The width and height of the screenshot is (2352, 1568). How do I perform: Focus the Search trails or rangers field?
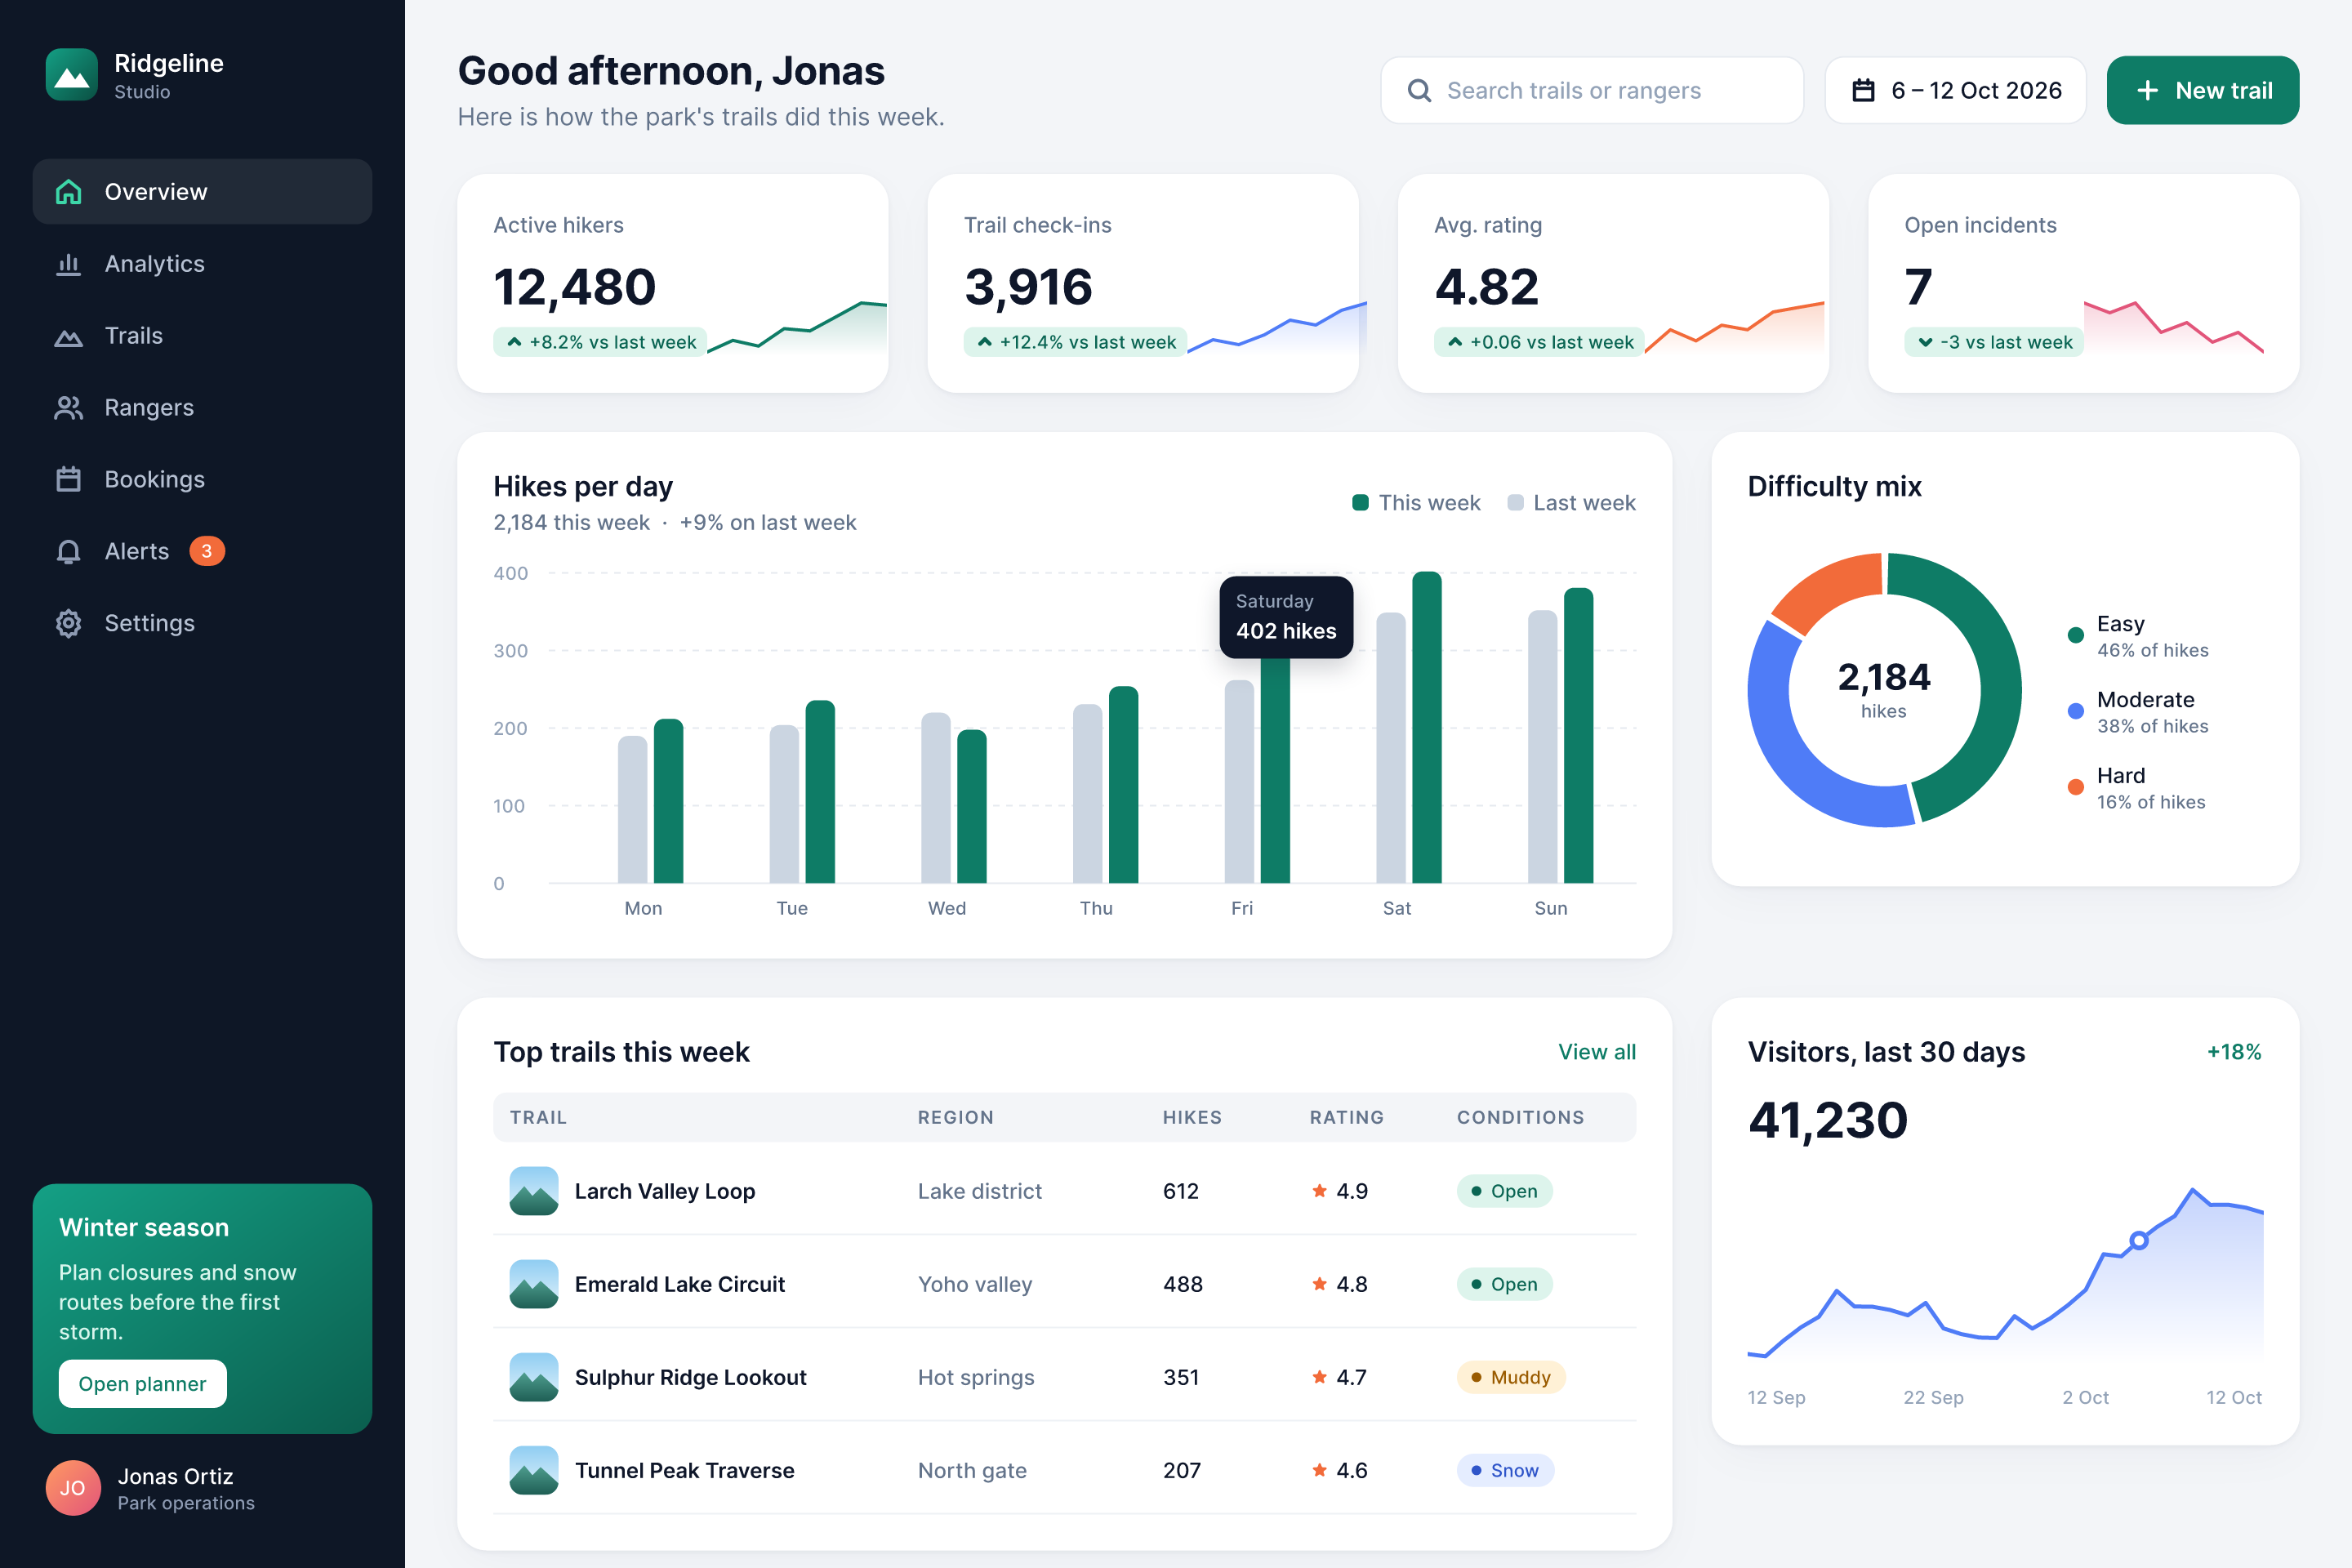(1592, 90)
